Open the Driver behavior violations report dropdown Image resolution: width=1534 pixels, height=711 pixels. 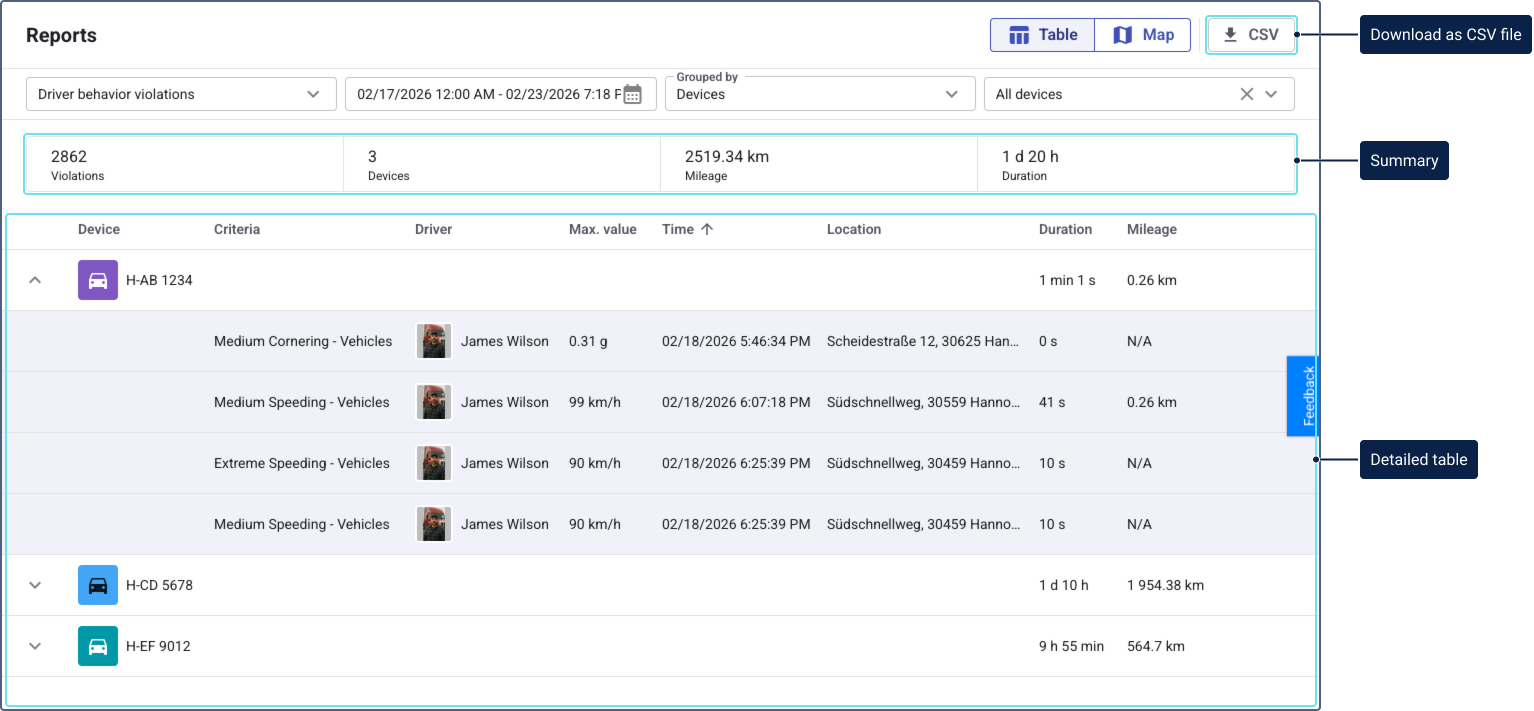pyautogui.click(x=180, y=94)
